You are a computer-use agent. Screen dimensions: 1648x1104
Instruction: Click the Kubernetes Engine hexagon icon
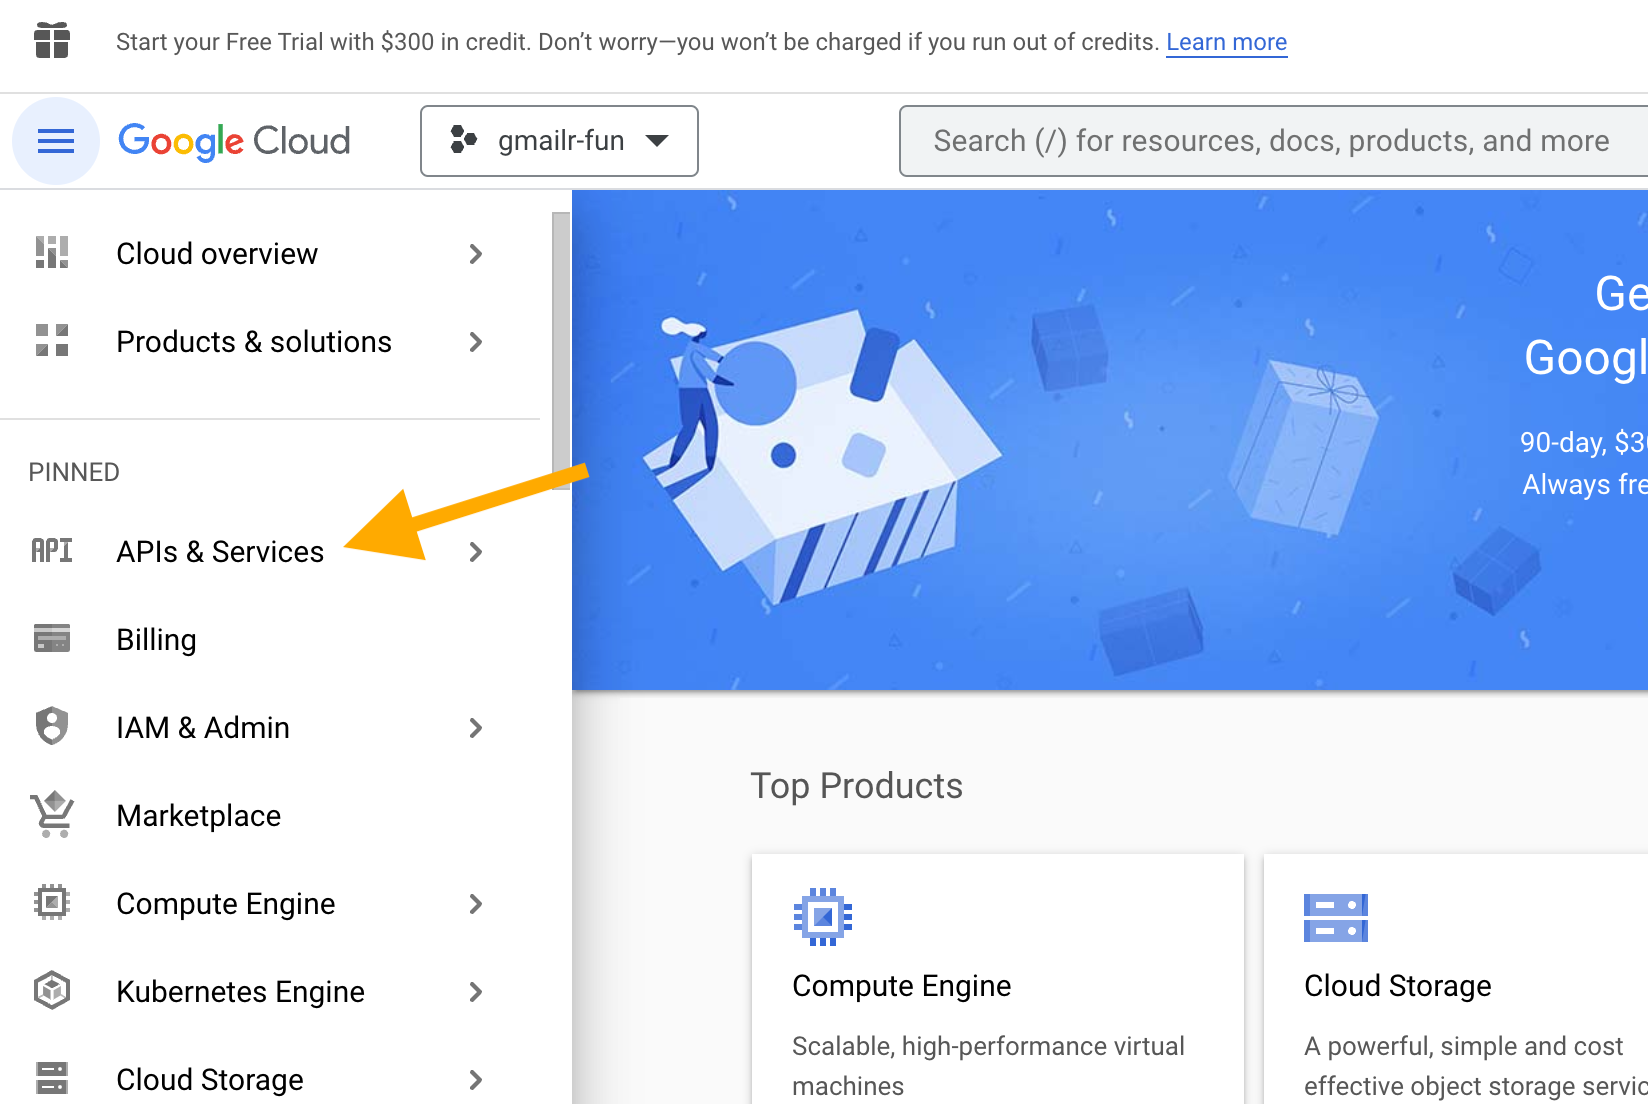(51, 991)
